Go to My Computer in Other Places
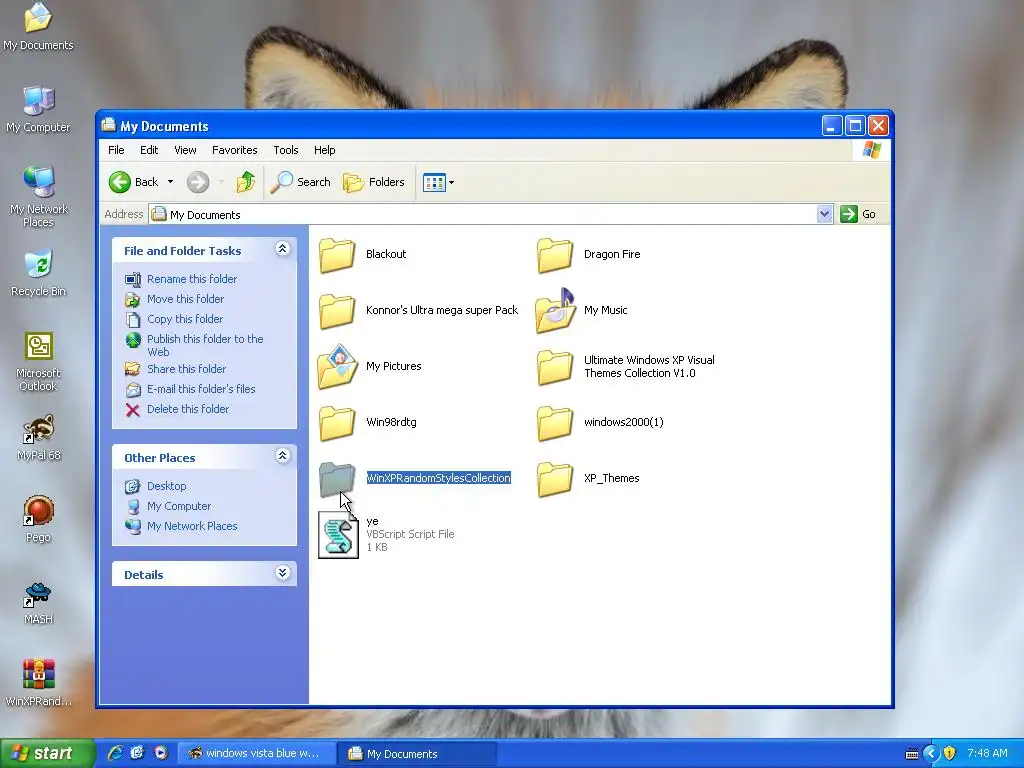The height and width of the screenshot is (768, 1024). [x=179, y=507]
